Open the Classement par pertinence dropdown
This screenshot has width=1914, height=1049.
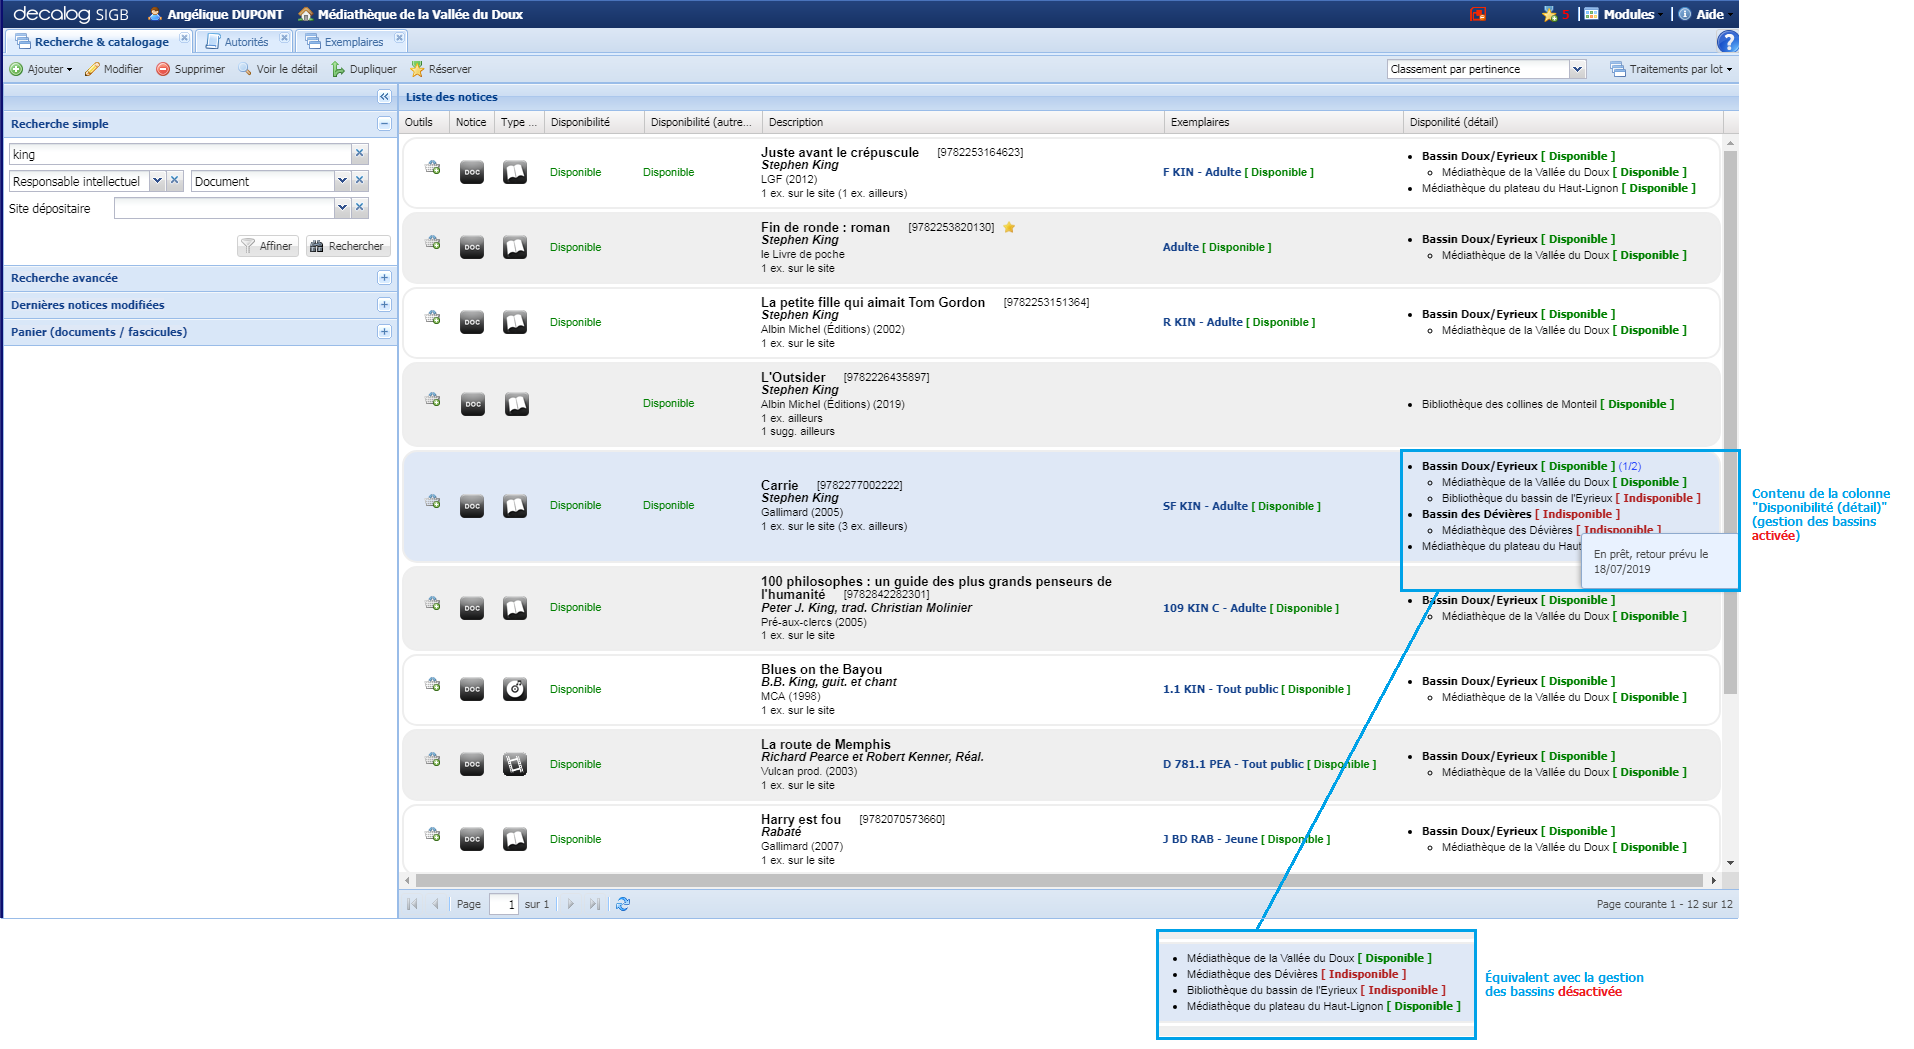(1578, 68)
